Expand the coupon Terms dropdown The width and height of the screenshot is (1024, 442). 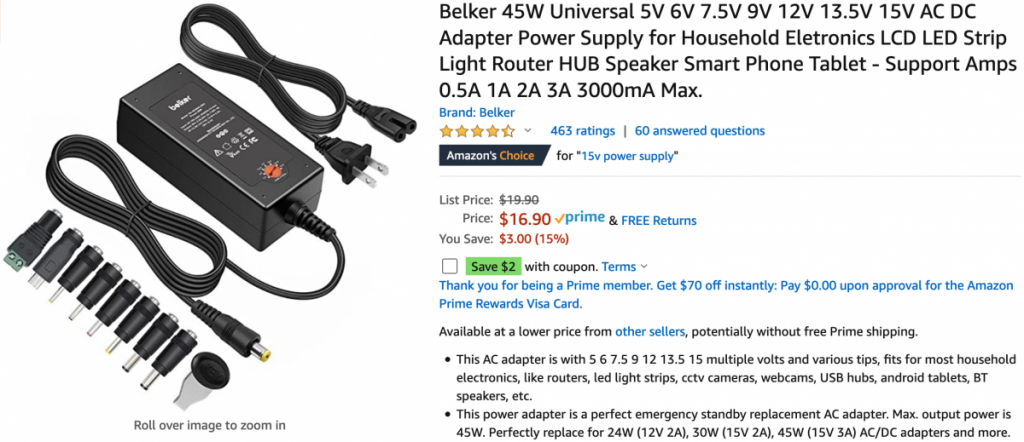click(x=624, y=266)
